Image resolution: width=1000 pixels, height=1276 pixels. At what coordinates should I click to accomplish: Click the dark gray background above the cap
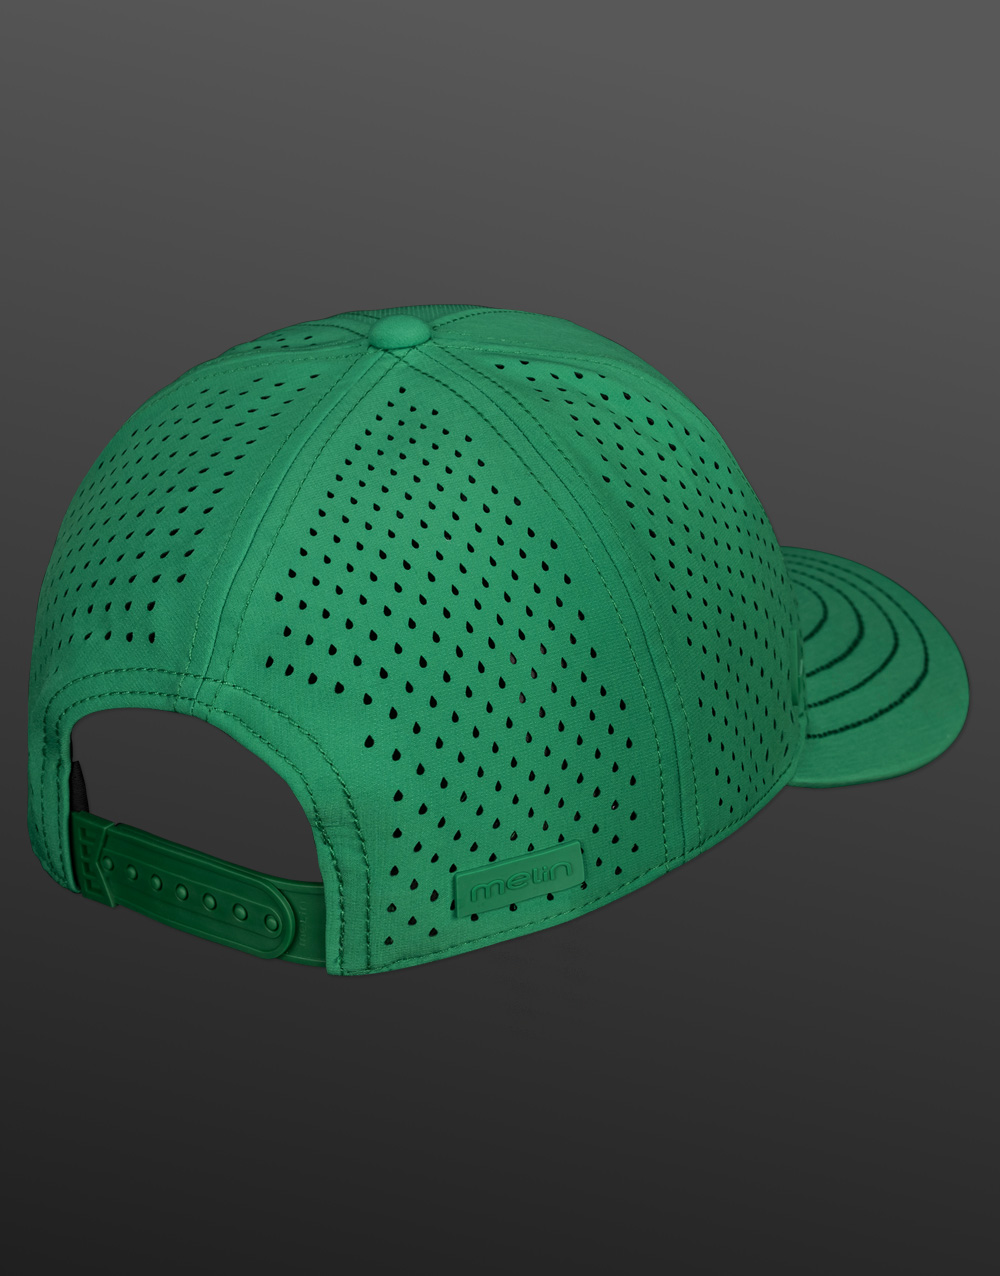pyautogui.click(x=500, y=150)
